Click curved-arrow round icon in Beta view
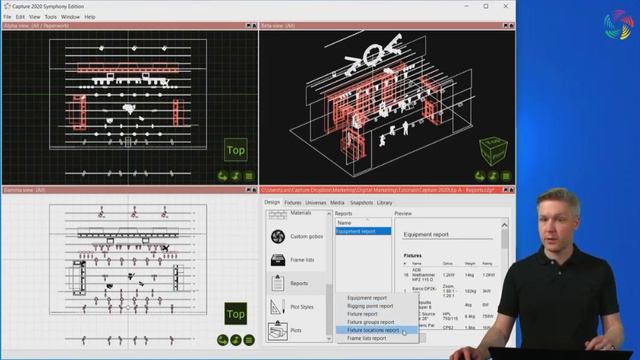640x360 pixels. [x=480, y=176]
